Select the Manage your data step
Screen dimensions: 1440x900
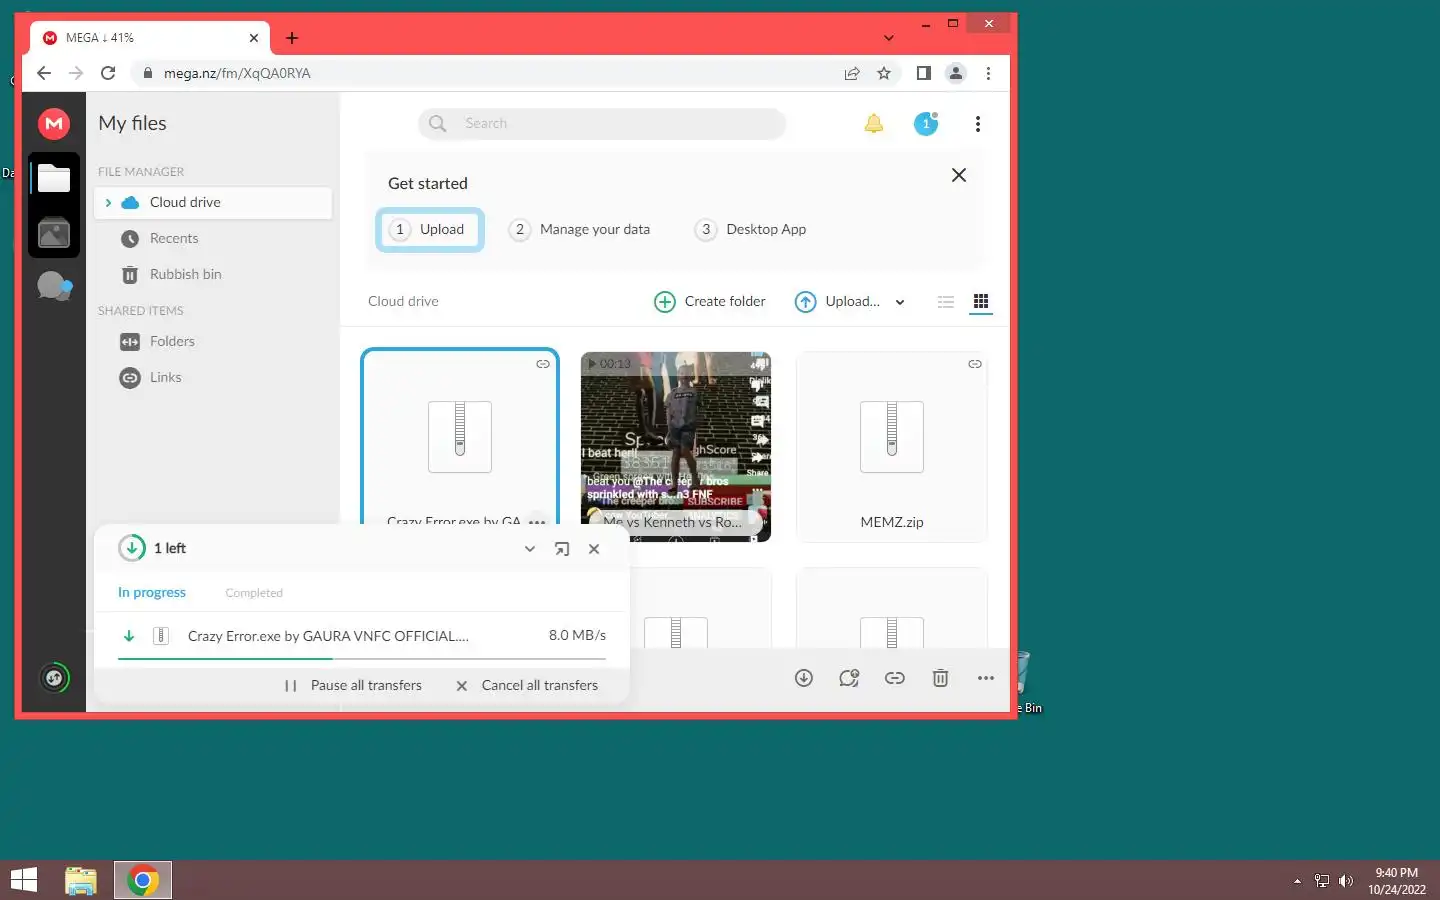tap(580, 229)
